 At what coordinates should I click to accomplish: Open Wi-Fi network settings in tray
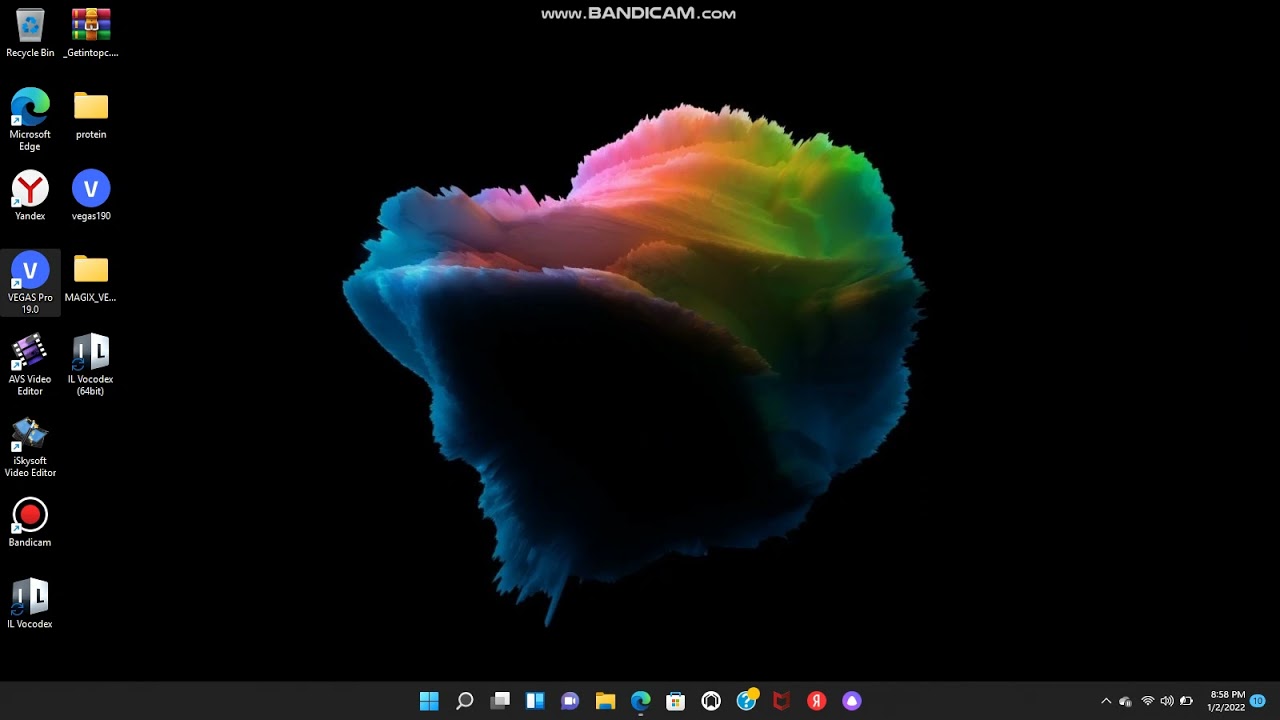click(1148, 701)
